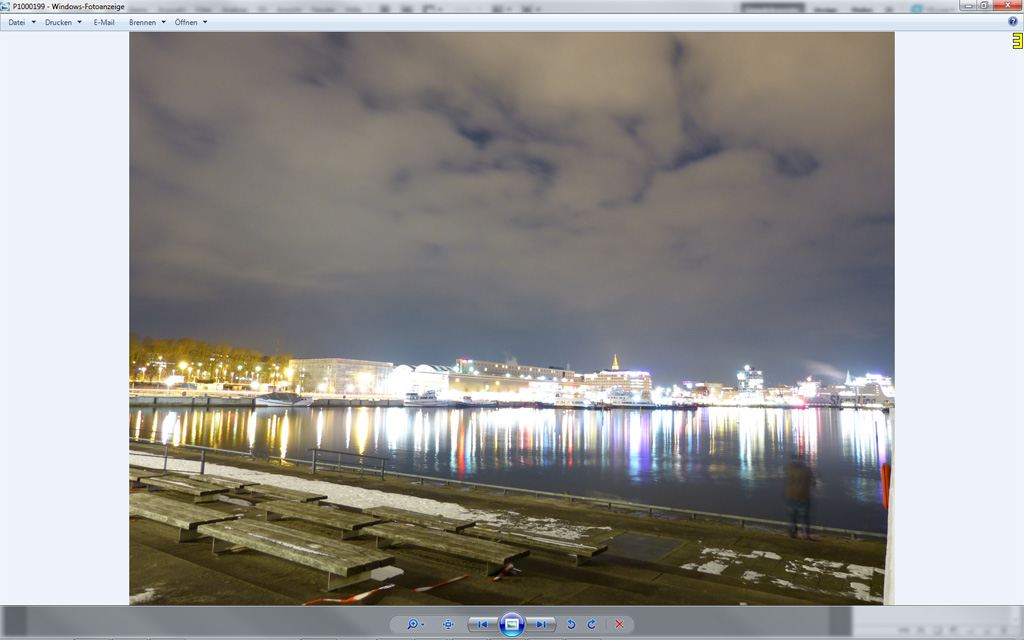The height and width of the screenshot is (640, 1024).
Task: Close the Windows-Fotoanzeige window
Action: tap(1005, 6)
